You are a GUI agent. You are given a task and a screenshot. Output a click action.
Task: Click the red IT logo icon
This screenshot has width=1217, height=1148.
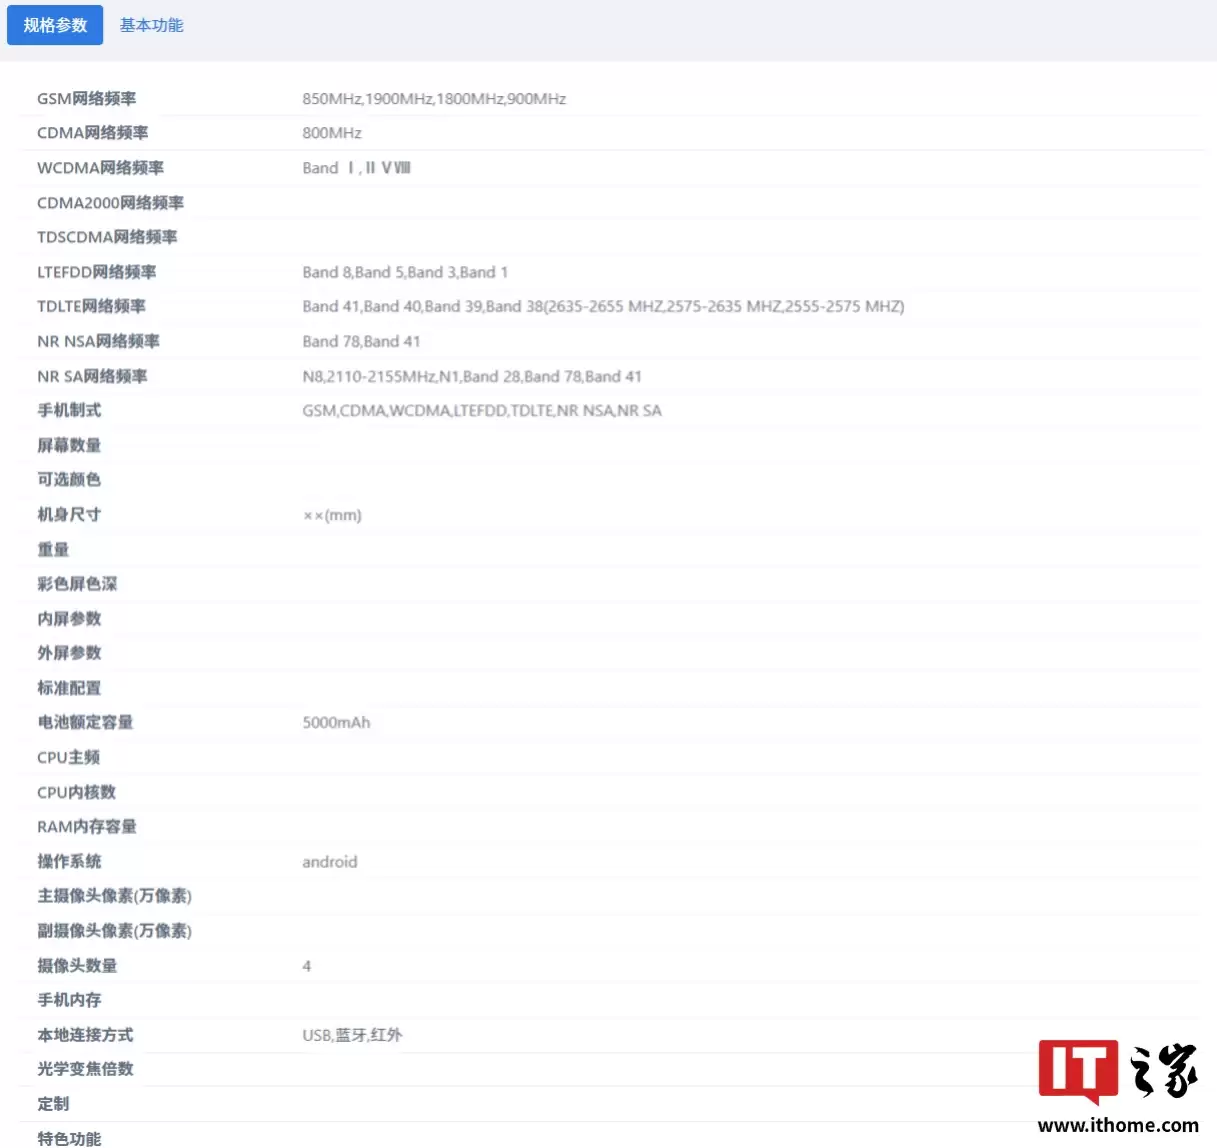(x=1077, y=1071)
